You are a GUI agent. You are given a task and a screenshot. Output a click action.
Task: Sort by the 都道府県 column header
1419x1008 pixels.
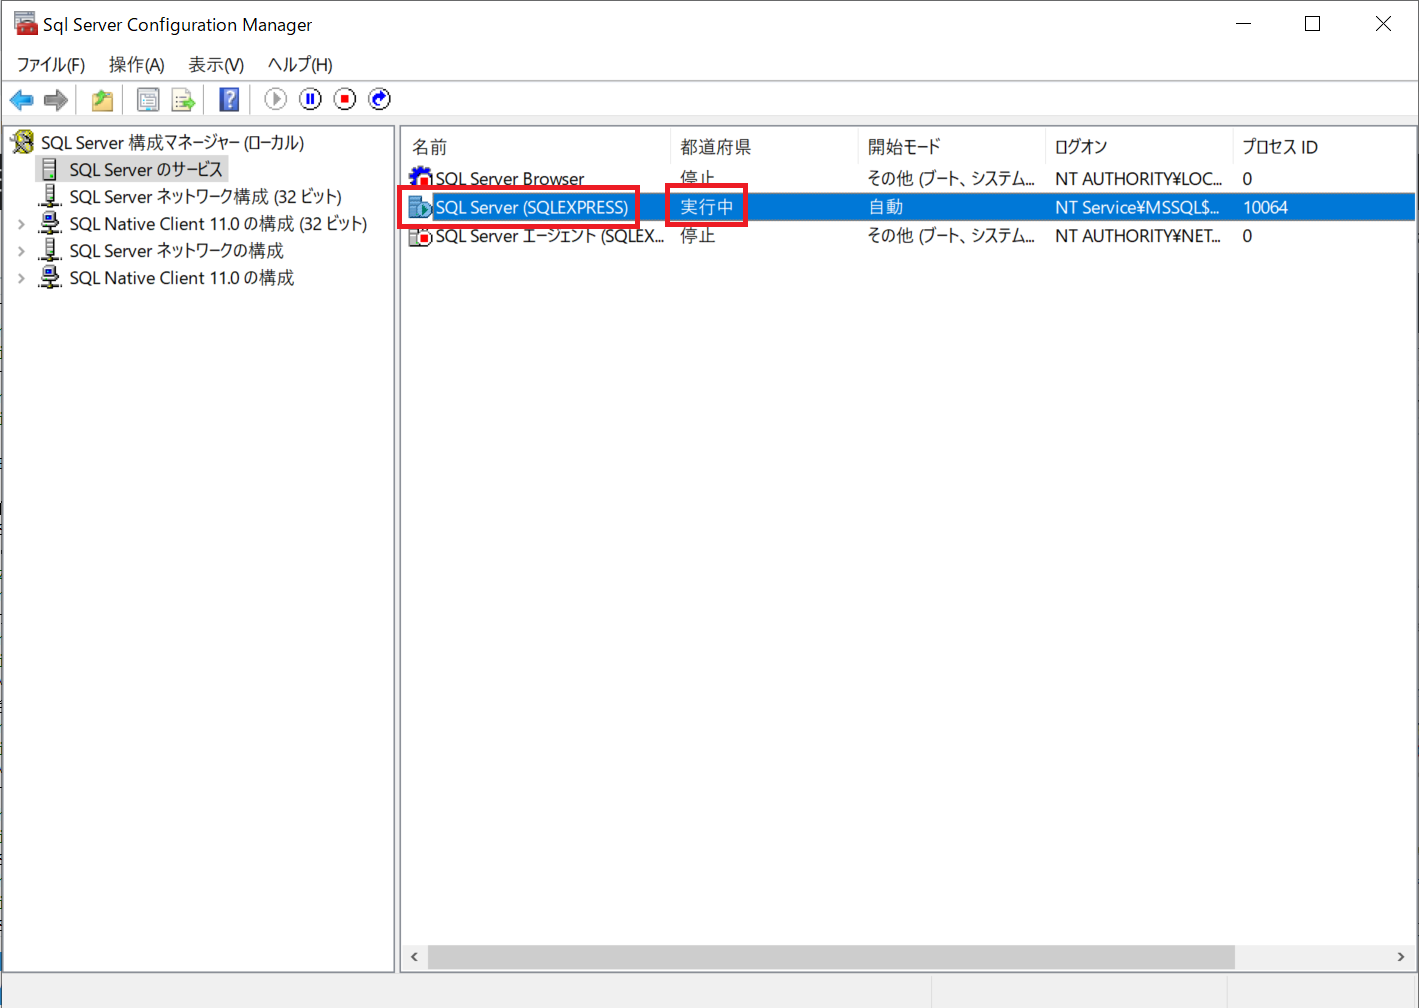tap(764, 147)
